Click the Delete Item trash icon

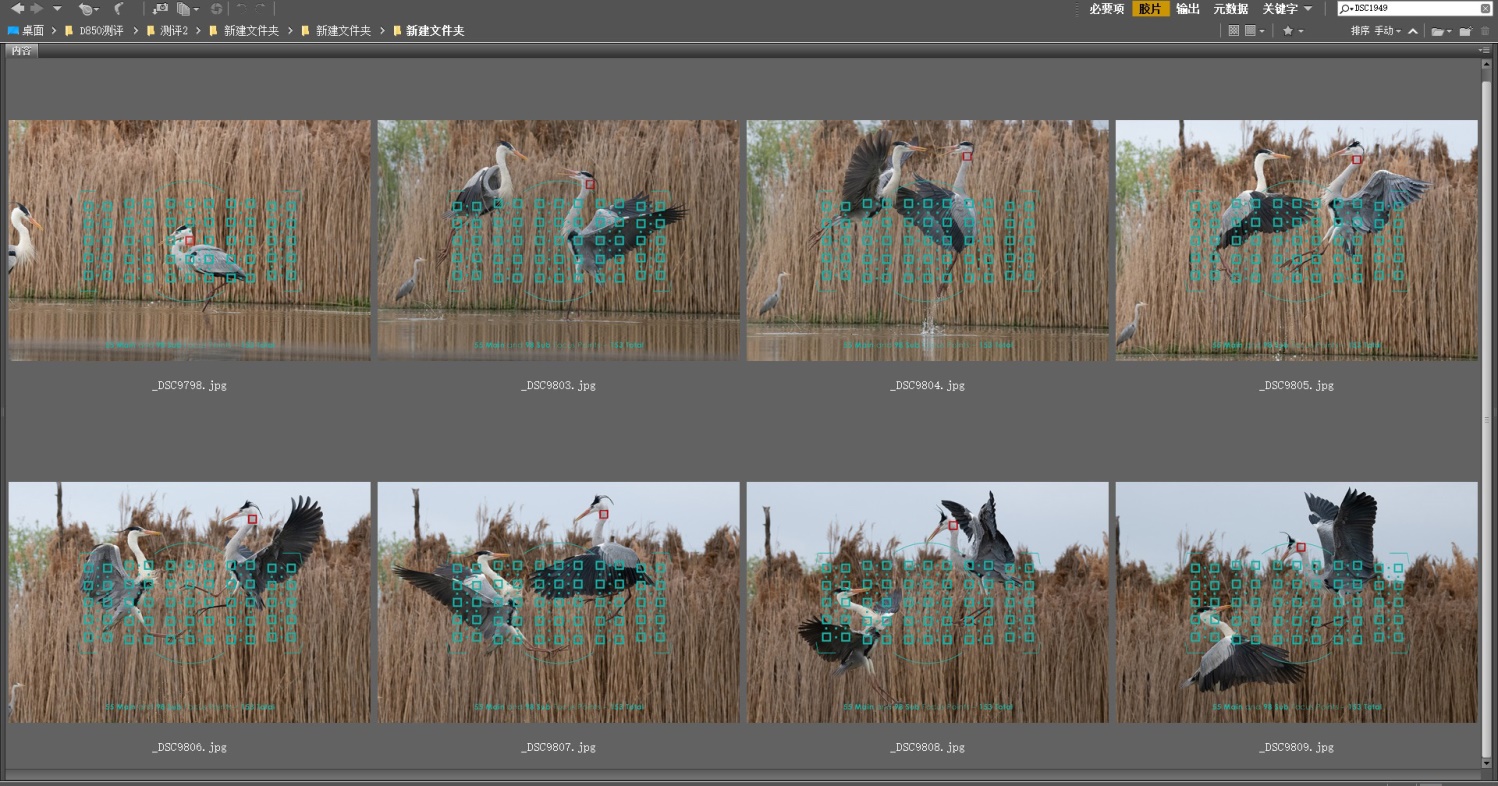pos(1486,30)
